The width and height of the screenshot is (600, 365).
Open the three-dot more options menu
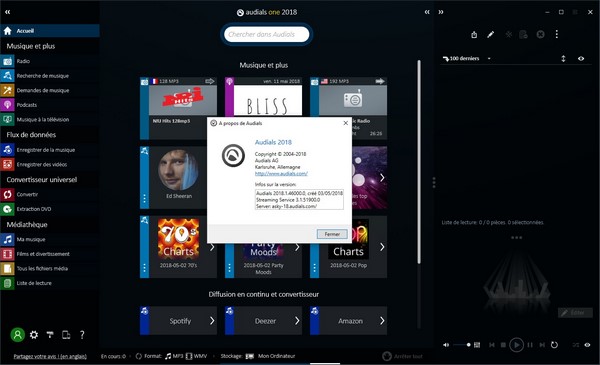click(x=557, y=34)
